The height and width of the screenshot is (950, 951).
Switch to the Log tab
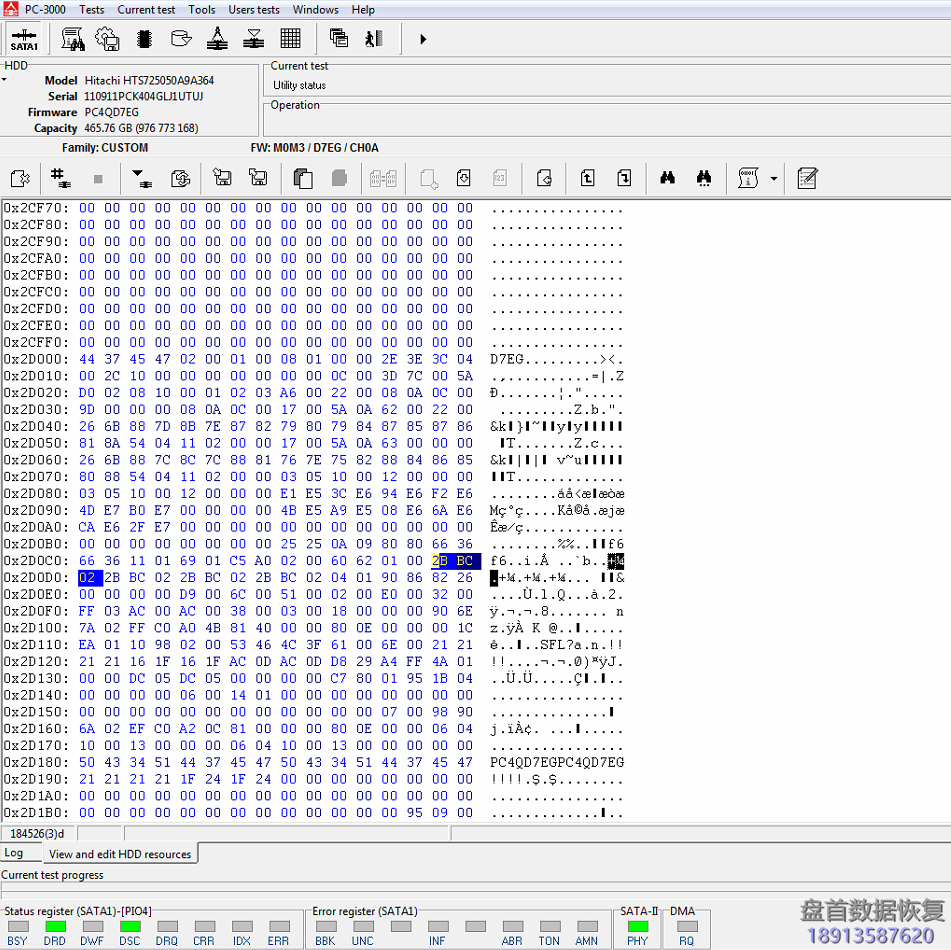(14, 853)
